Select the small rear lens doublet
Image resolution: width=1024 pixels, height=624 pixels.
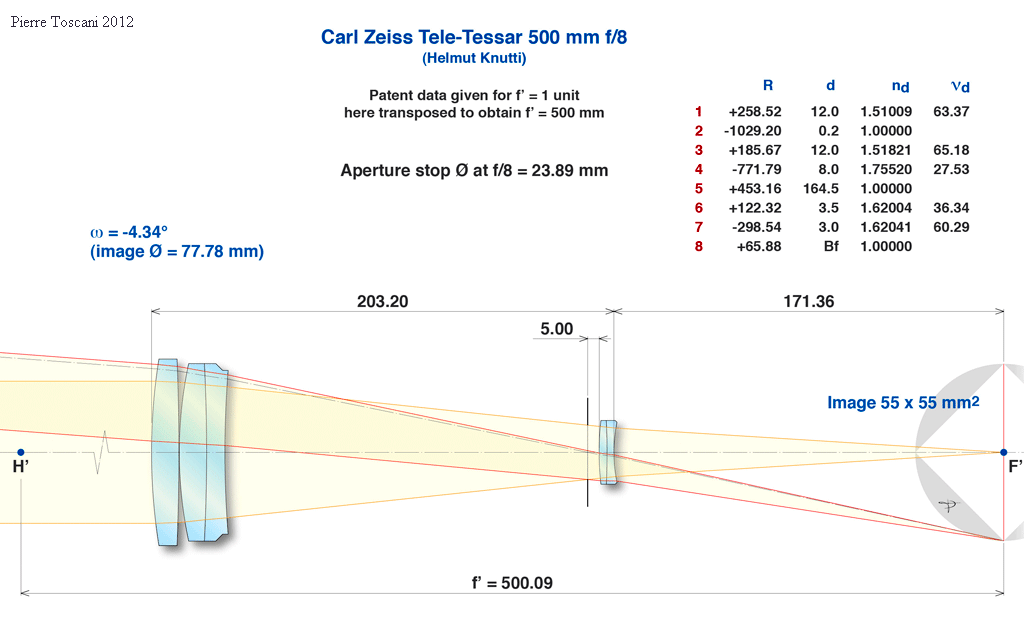(x=608, y=452)
